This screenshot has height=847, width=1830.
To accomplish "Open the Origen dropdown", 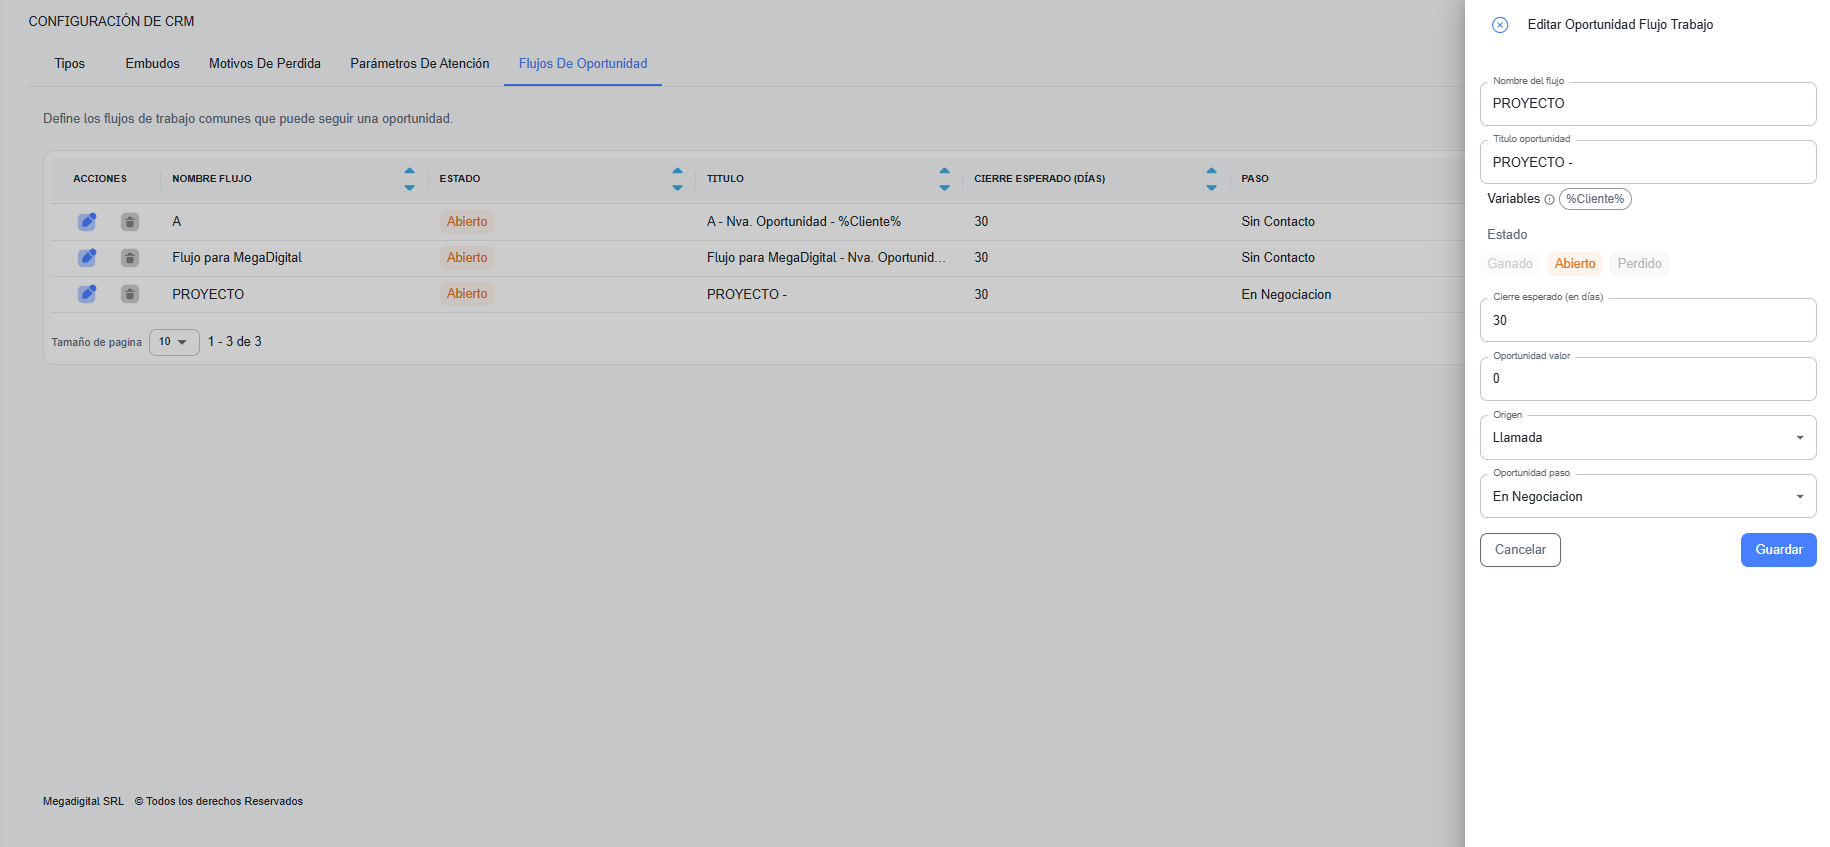I will pos(1647,438).
